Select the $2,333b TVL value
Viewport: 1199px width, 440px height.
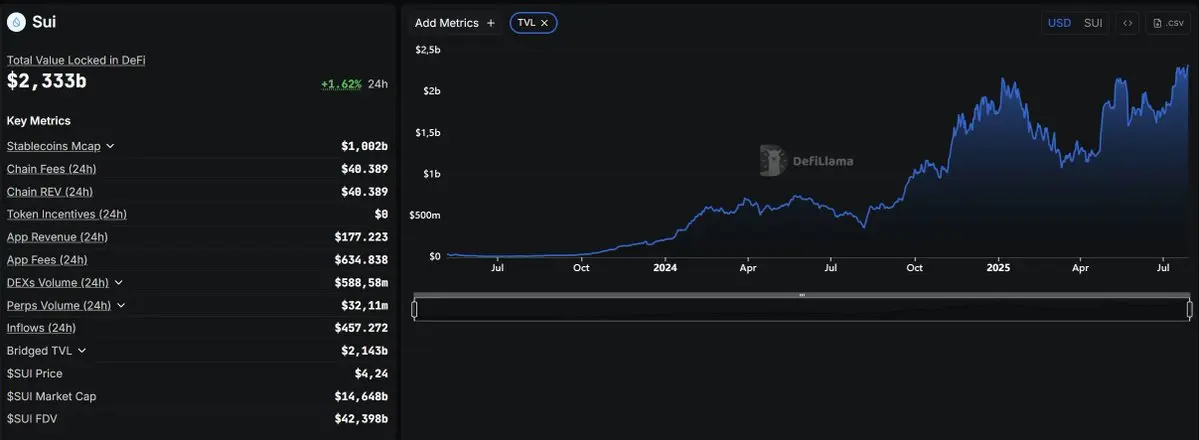(47, 80)
